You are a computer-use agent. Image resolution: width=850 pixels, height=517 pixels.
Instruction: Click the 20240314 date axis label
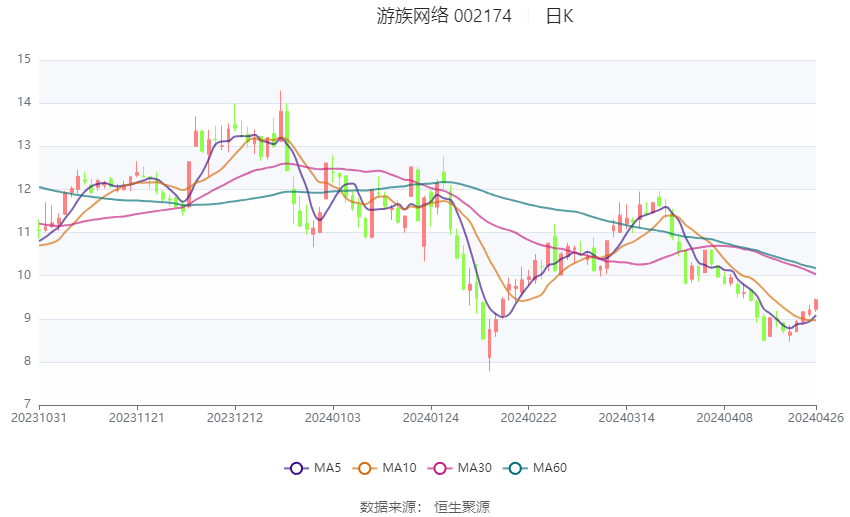click(626, 417)
